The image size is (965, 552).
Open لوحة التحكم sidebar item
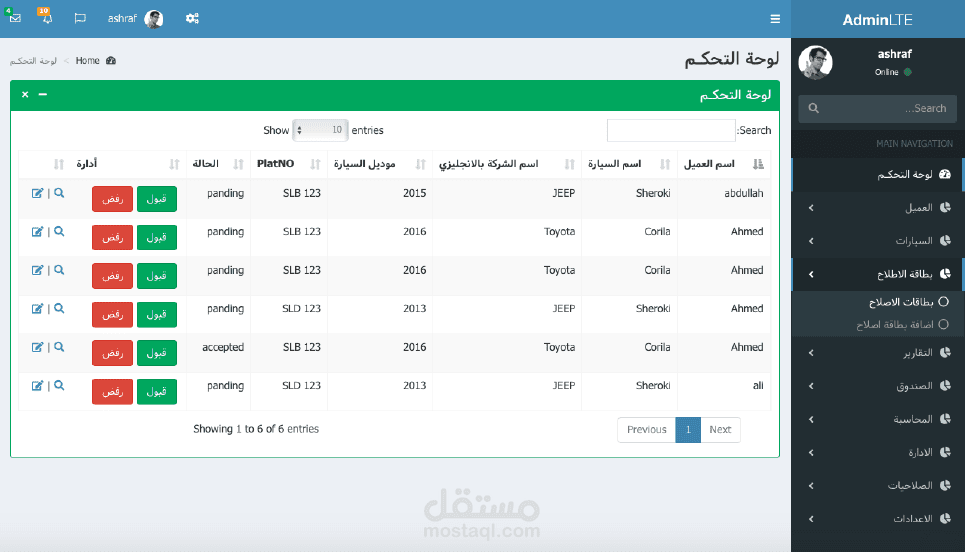878,175
